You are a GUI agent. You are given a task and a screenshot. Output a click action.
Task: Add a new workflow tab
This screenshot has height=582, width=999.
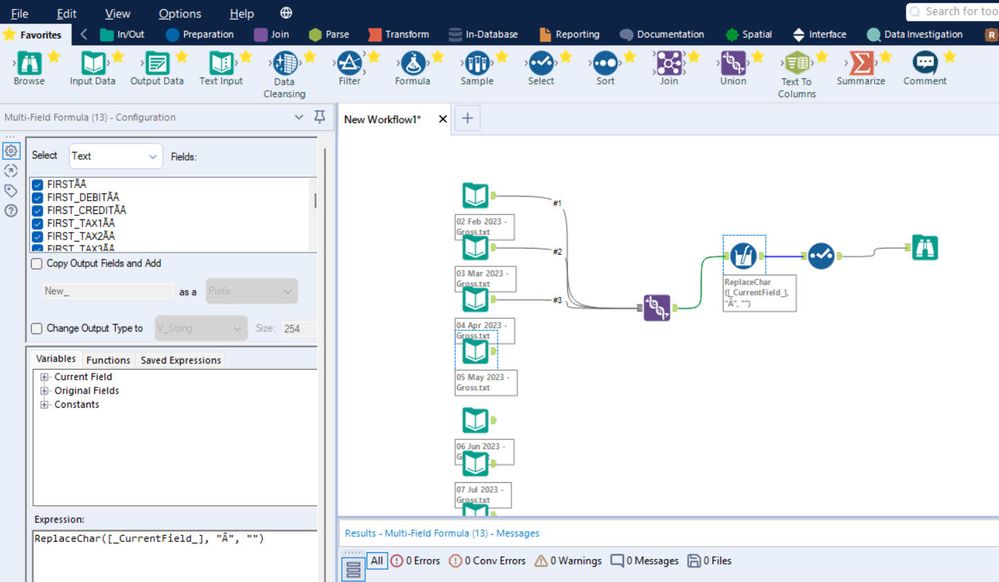[467, 118]
